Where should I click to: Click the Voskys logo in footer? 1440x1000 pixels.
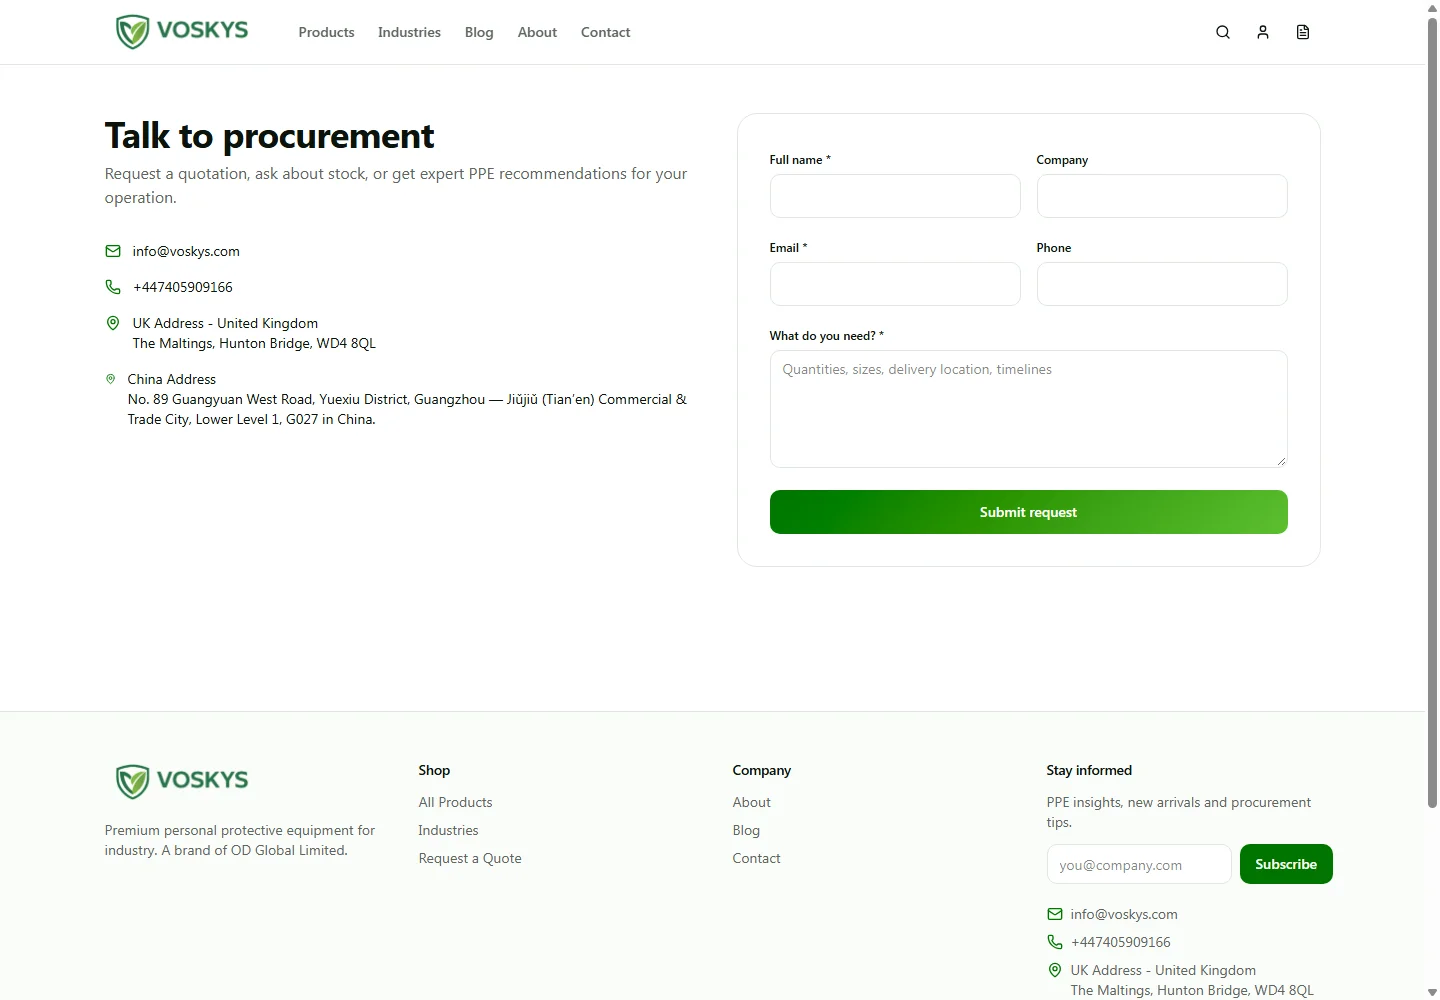tap(182, 781)
